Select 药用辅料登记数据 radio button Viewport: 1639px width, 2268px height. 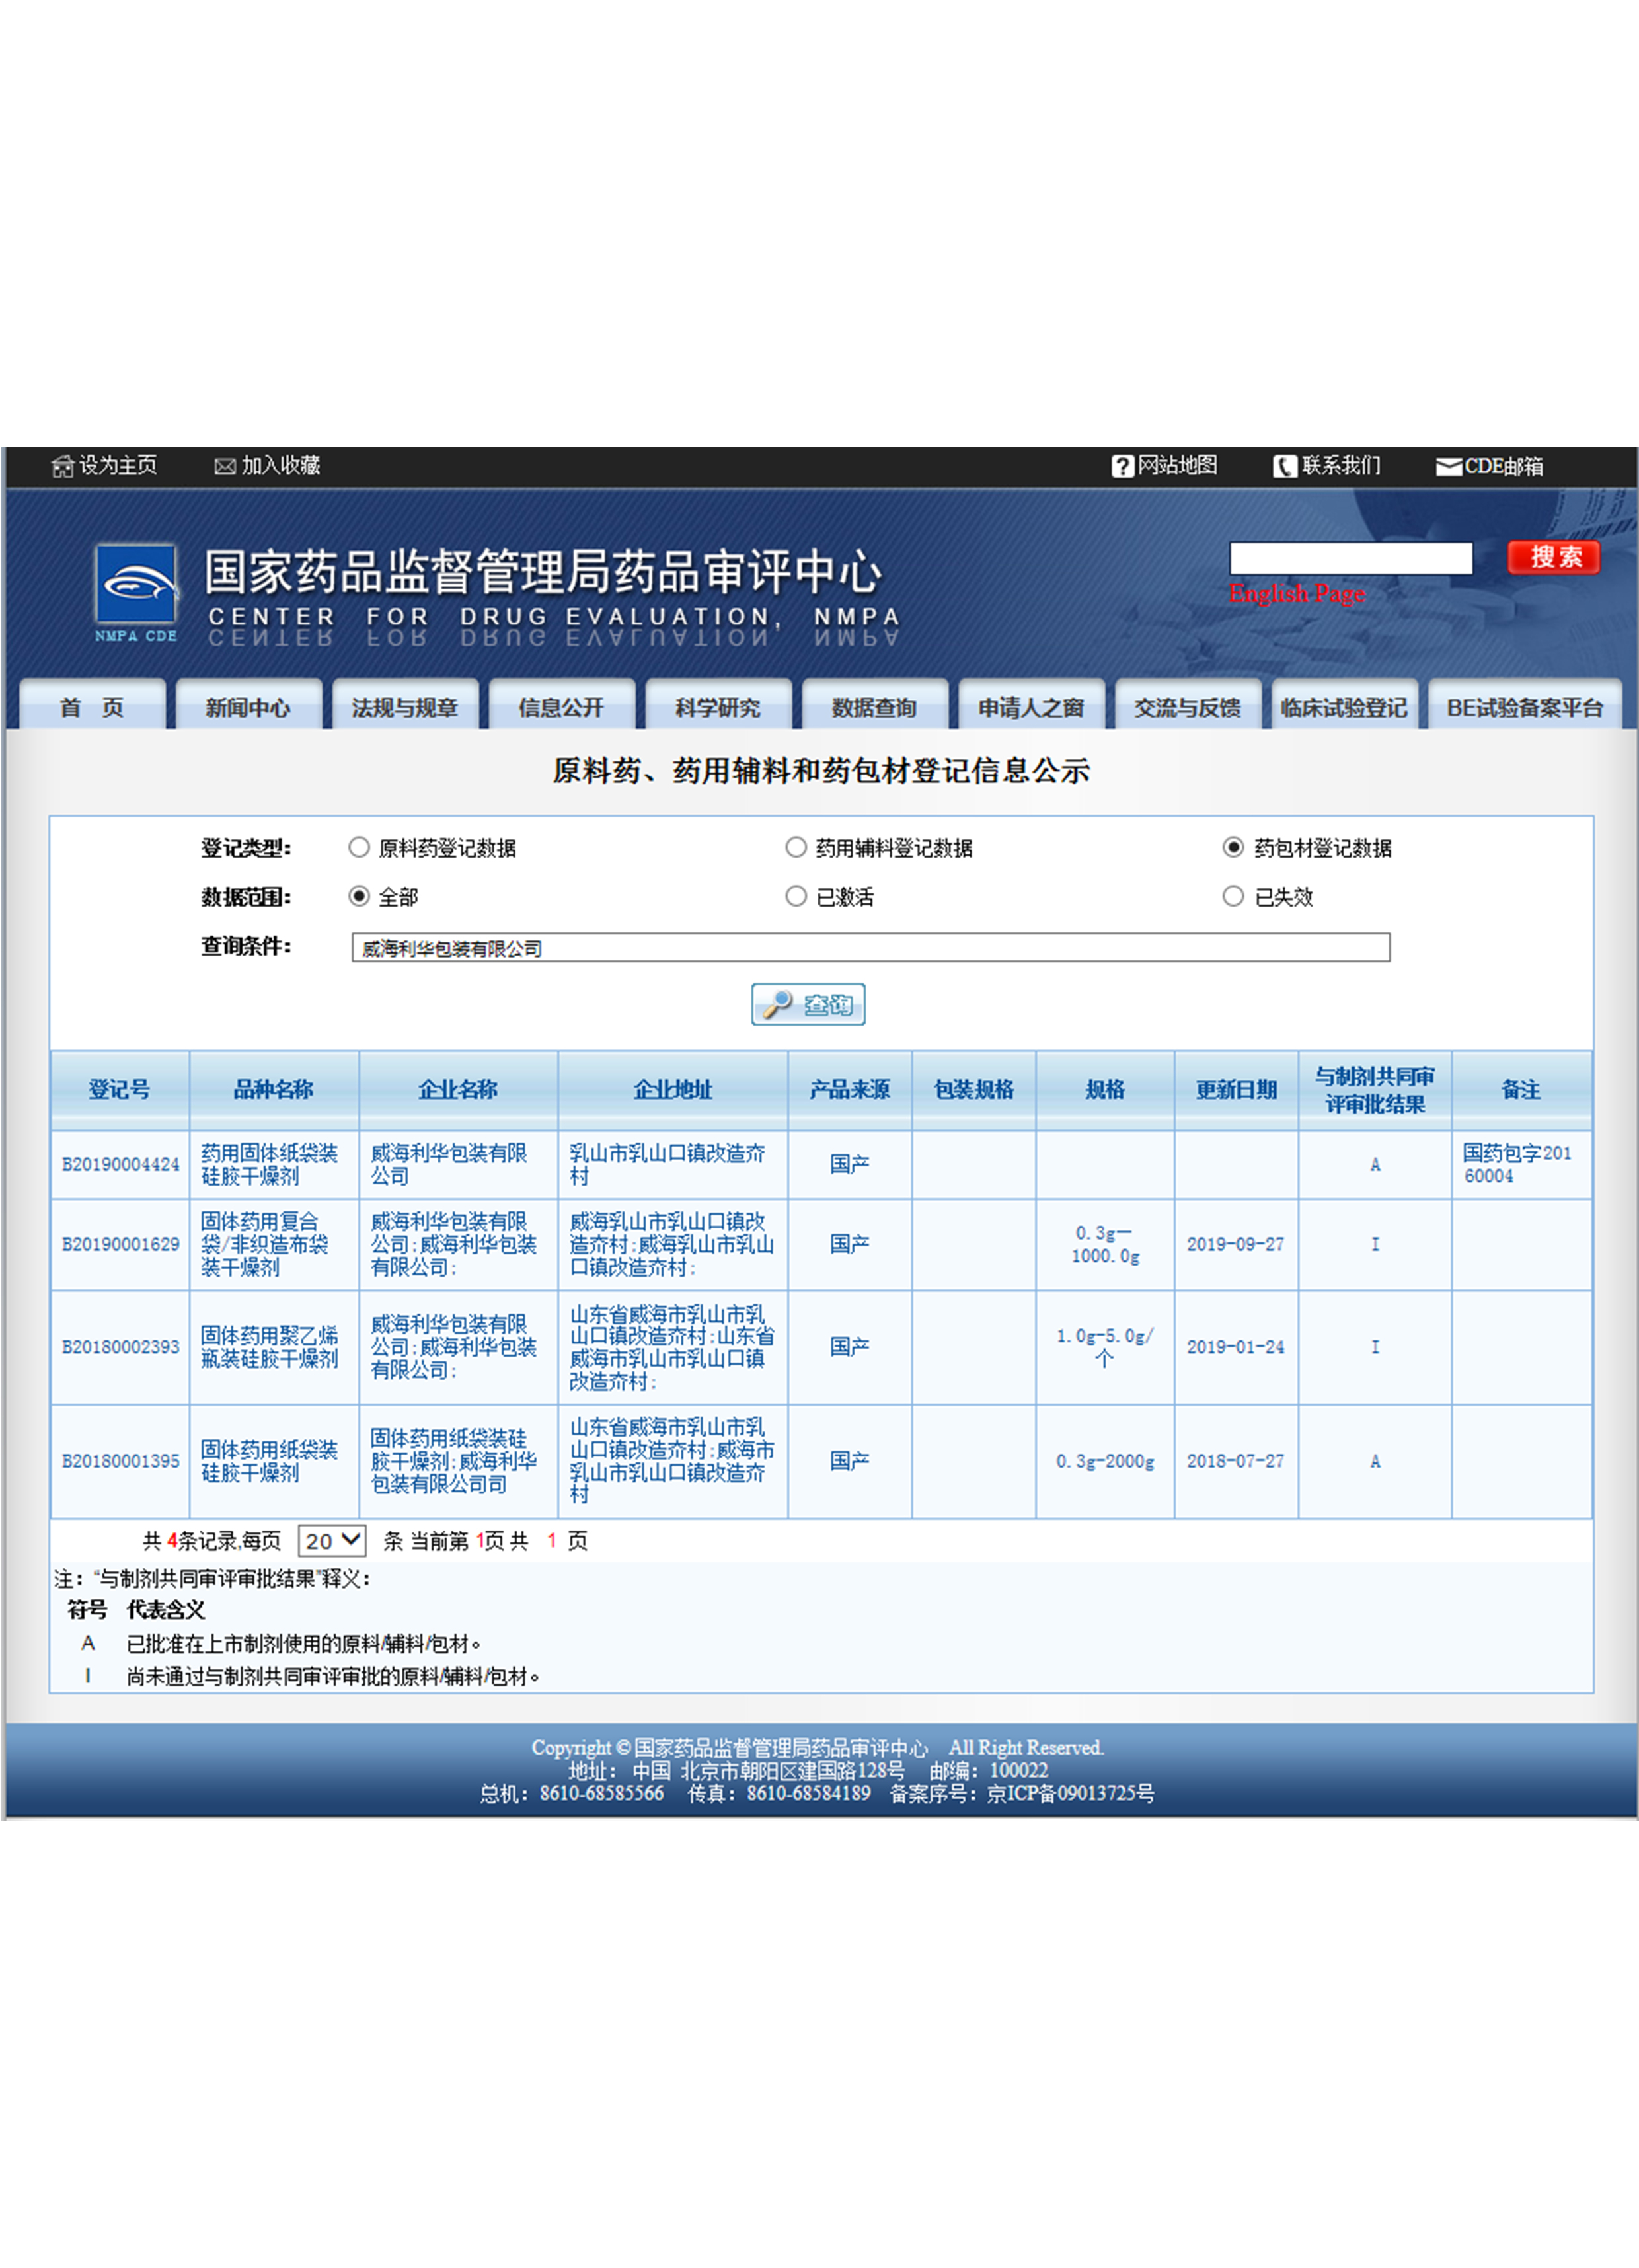[796, 847]
